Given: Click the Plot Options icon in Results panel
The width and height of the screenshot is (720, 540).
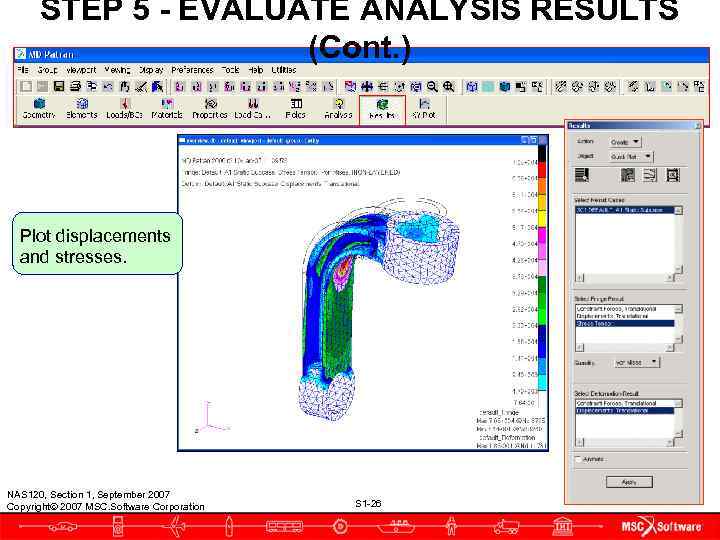Looking at the screenshot, I should tap(673, 175).
